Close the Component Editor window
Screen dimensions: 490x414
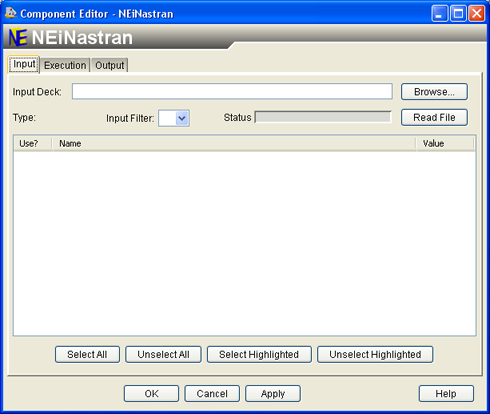477,14
